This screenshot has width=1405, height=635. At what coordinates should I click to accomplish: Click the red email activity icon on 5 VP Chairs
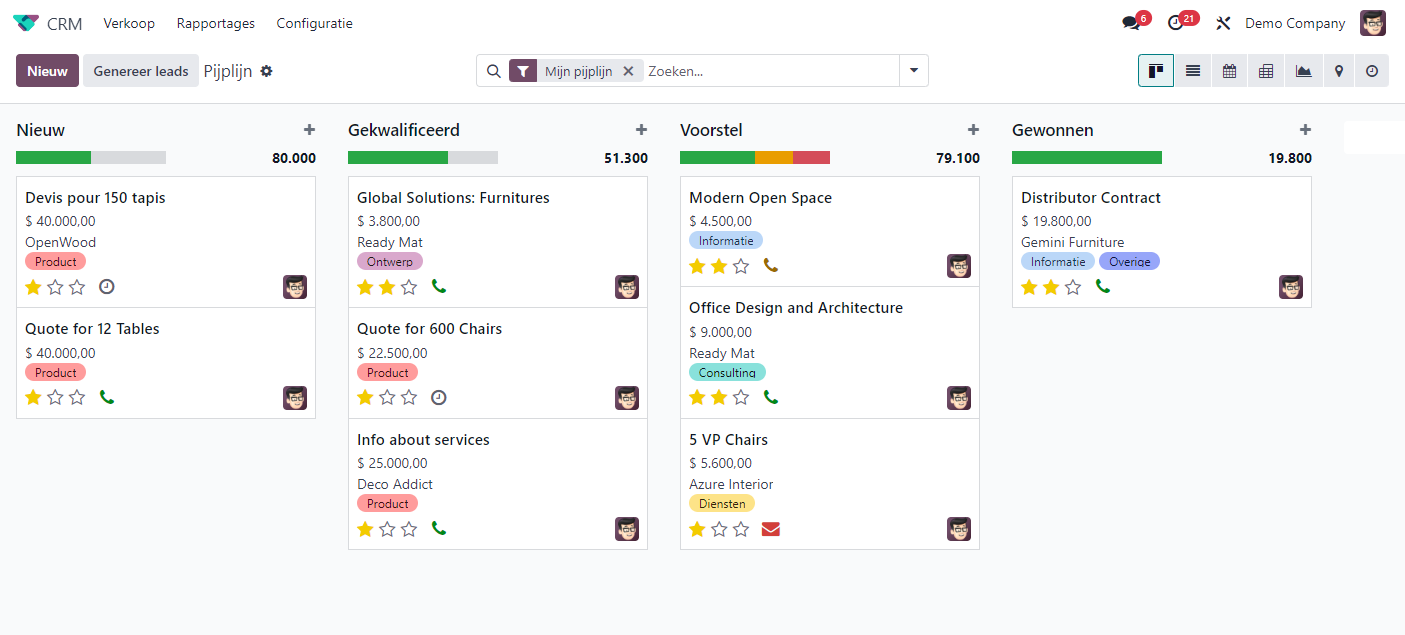click(770, 529)
